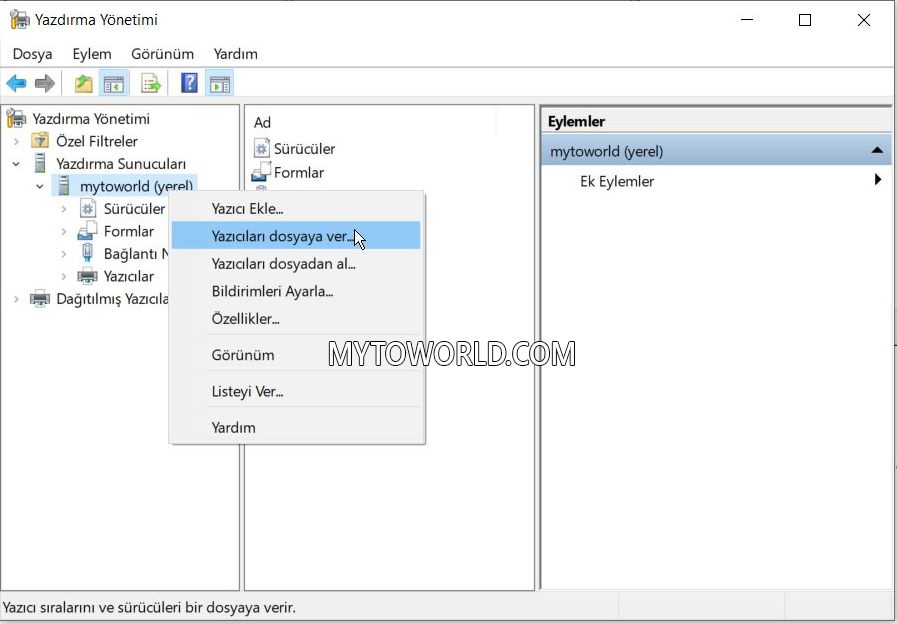Toggle the show/hide console tree icon
Image resolution: width=897 pixels, height=624 pixels.
tap(114, 84)
